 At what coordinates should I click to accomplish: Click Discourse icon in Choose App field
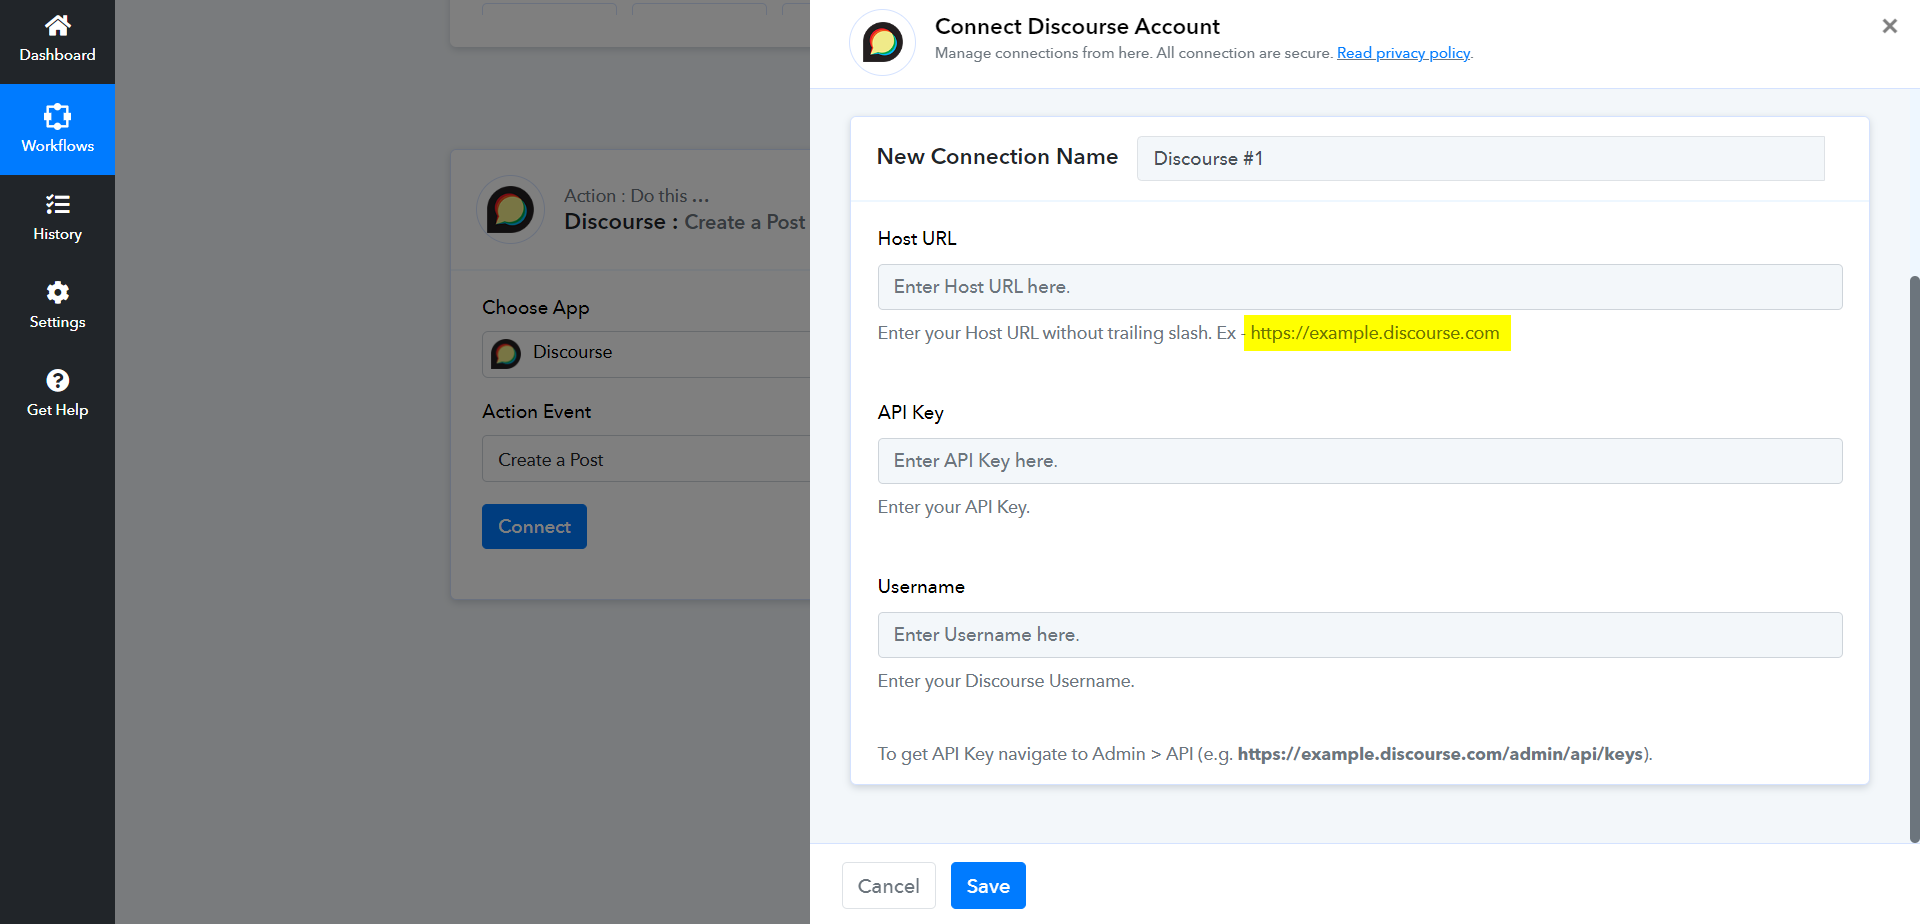click(x=506, y=353)
